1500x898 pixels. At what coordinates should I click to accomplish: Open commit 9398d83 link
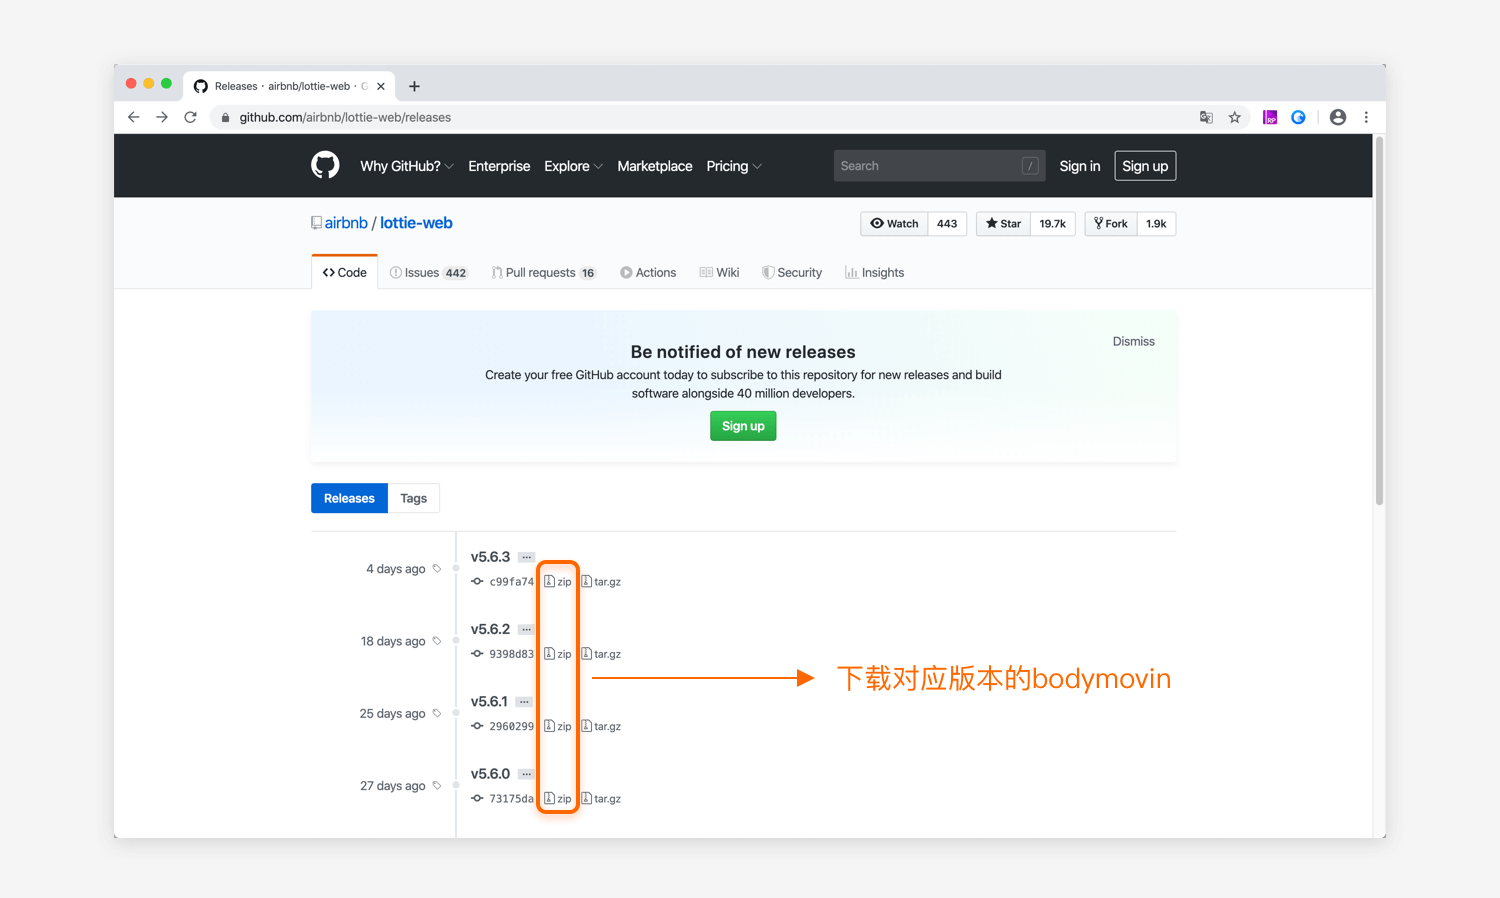point(511,654)
